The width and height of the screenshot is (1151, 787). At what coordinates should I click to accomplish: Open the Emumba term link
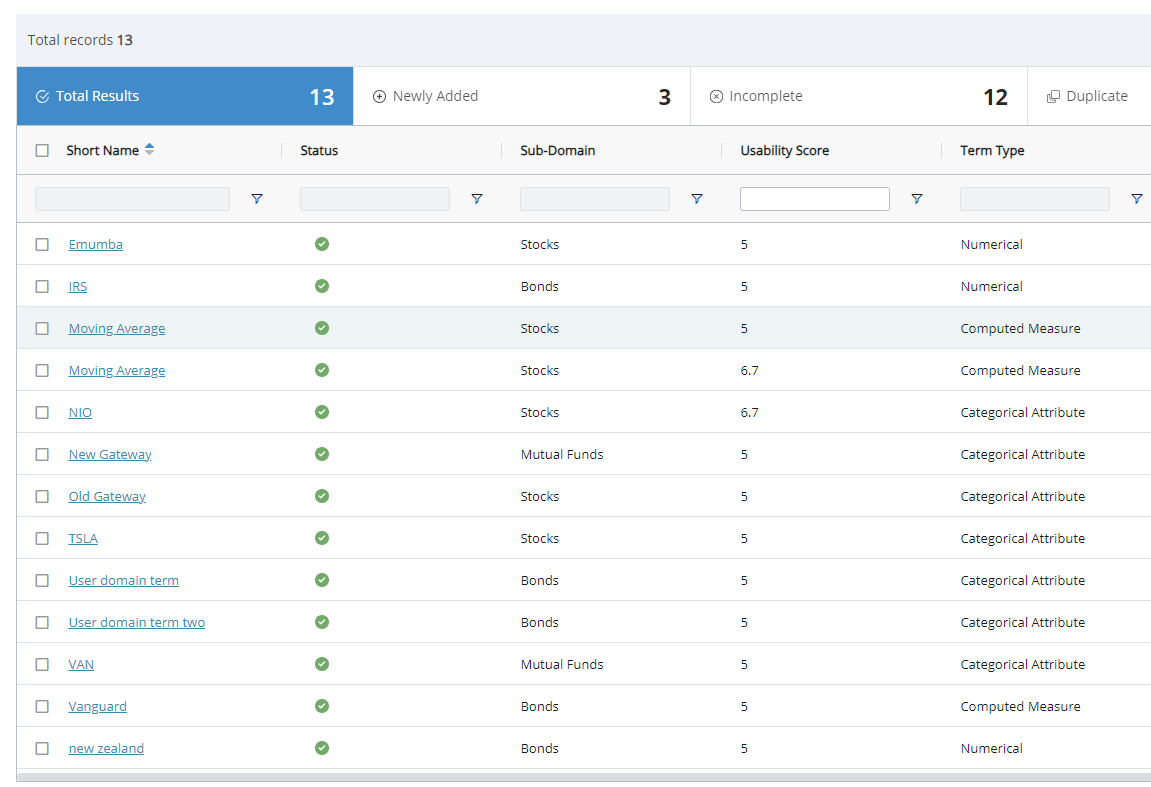point(95,244)
